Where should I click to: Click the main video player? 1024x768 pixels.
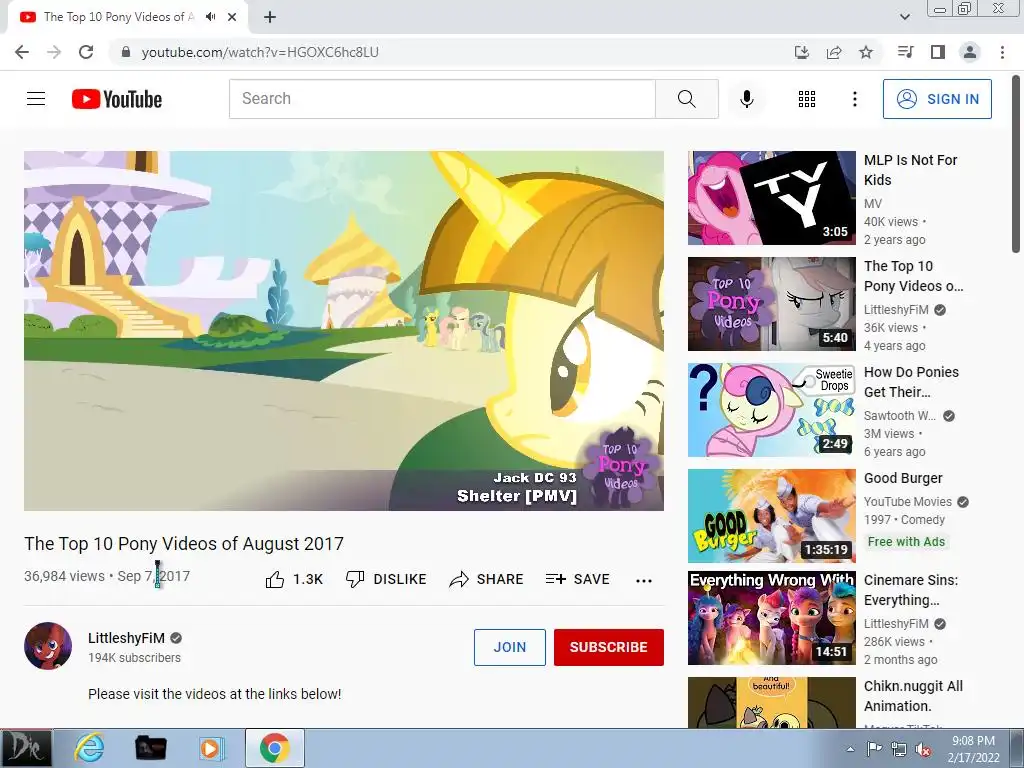[344, 330]
